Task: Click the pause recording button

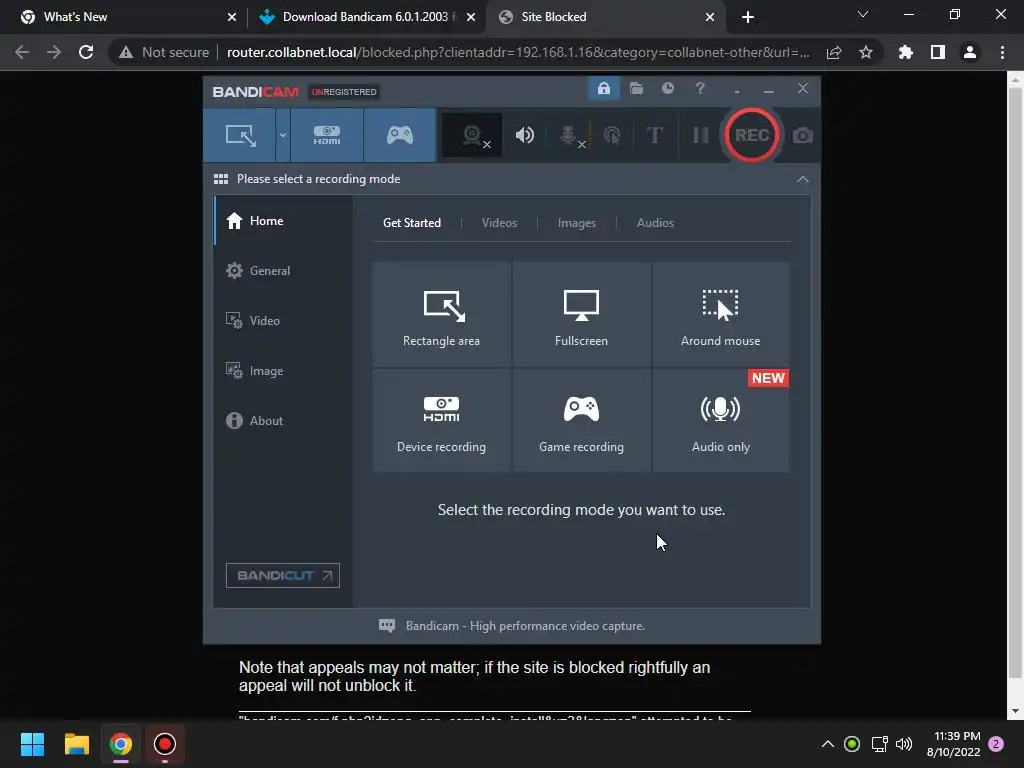Action: 701,135
